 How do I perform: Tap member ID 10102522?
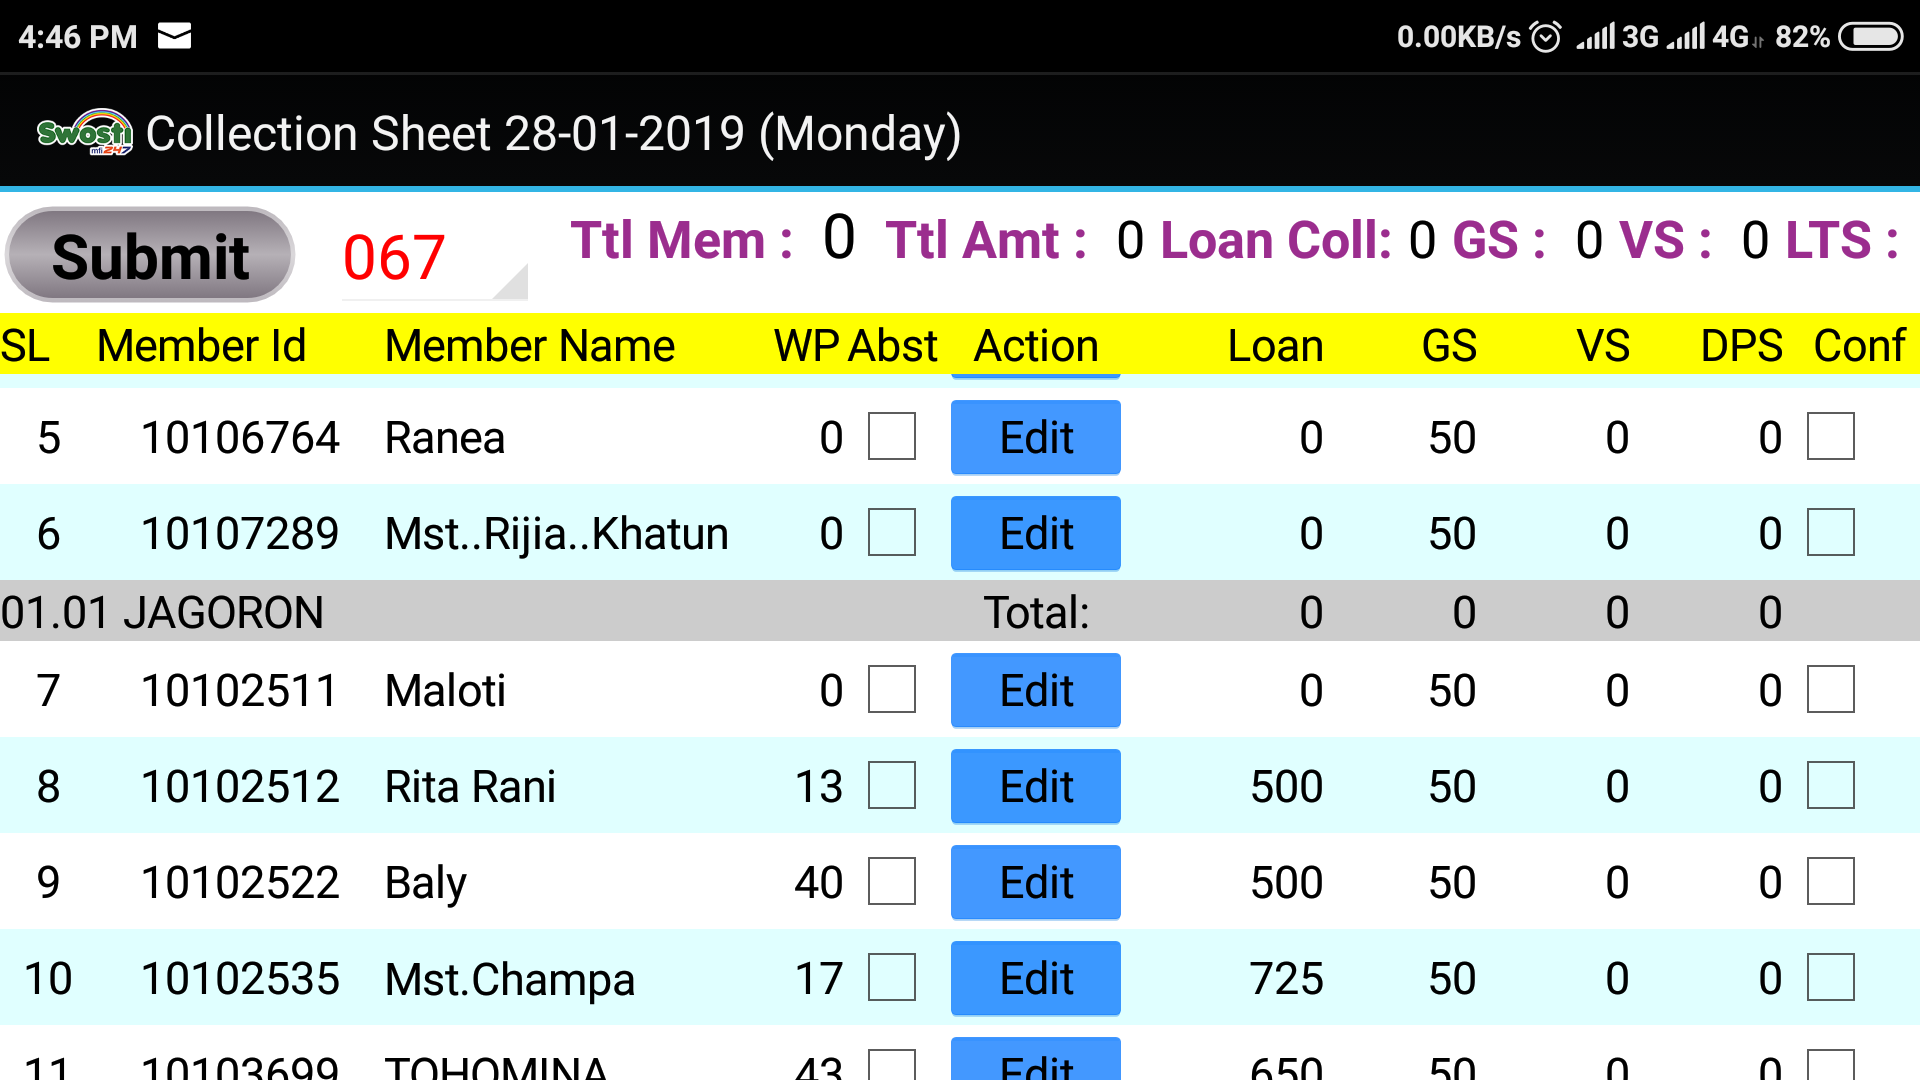[240, 883]
